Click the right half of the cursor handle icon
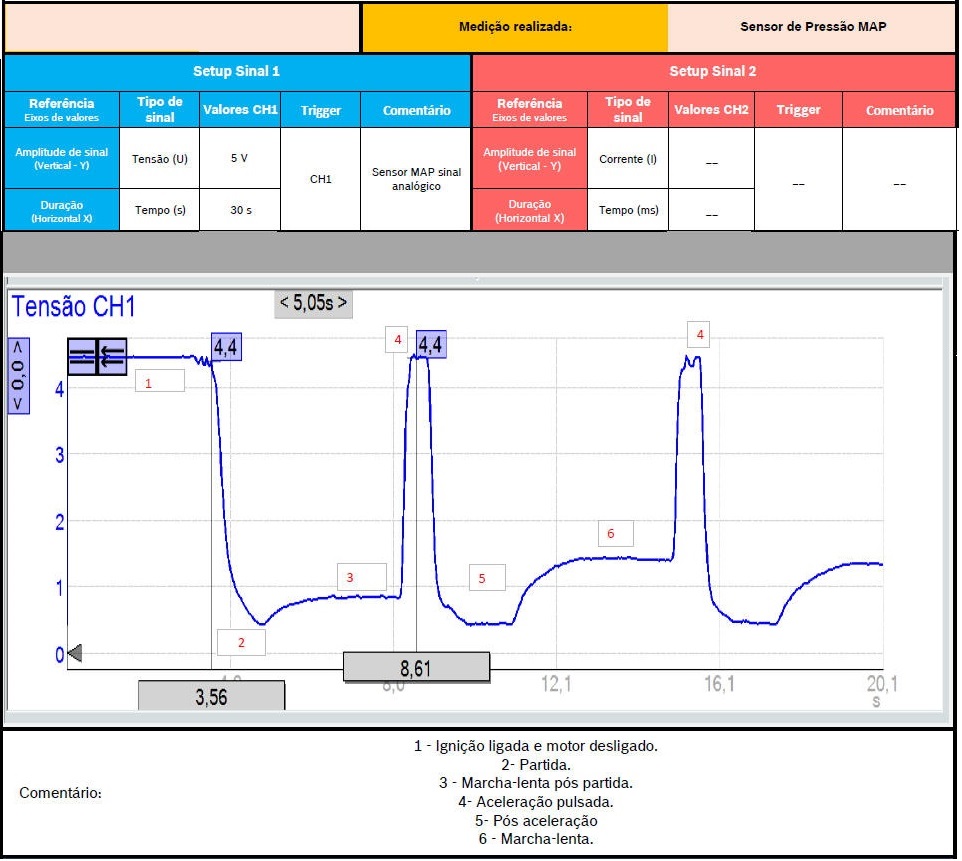This screenshot has height=861, width=962. [x=112, y=356]
